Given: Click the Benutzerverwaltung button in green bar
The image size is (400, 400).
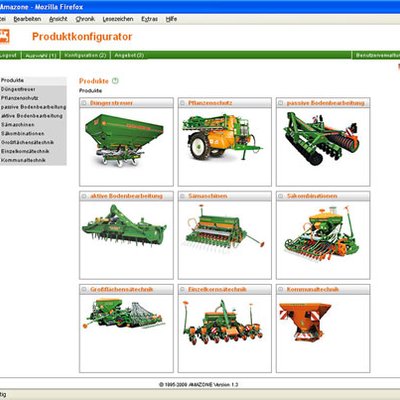Looking at the screenshot, I should pos(377,55).
